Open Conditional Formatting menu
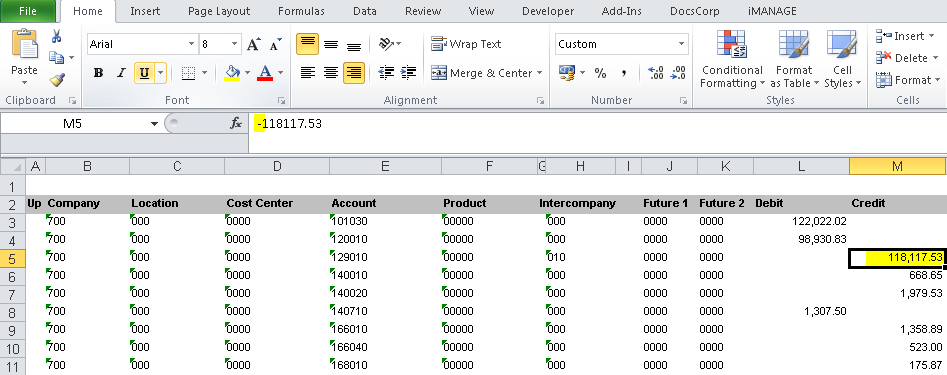Screen dimensions: 947x375 point(732,59)
